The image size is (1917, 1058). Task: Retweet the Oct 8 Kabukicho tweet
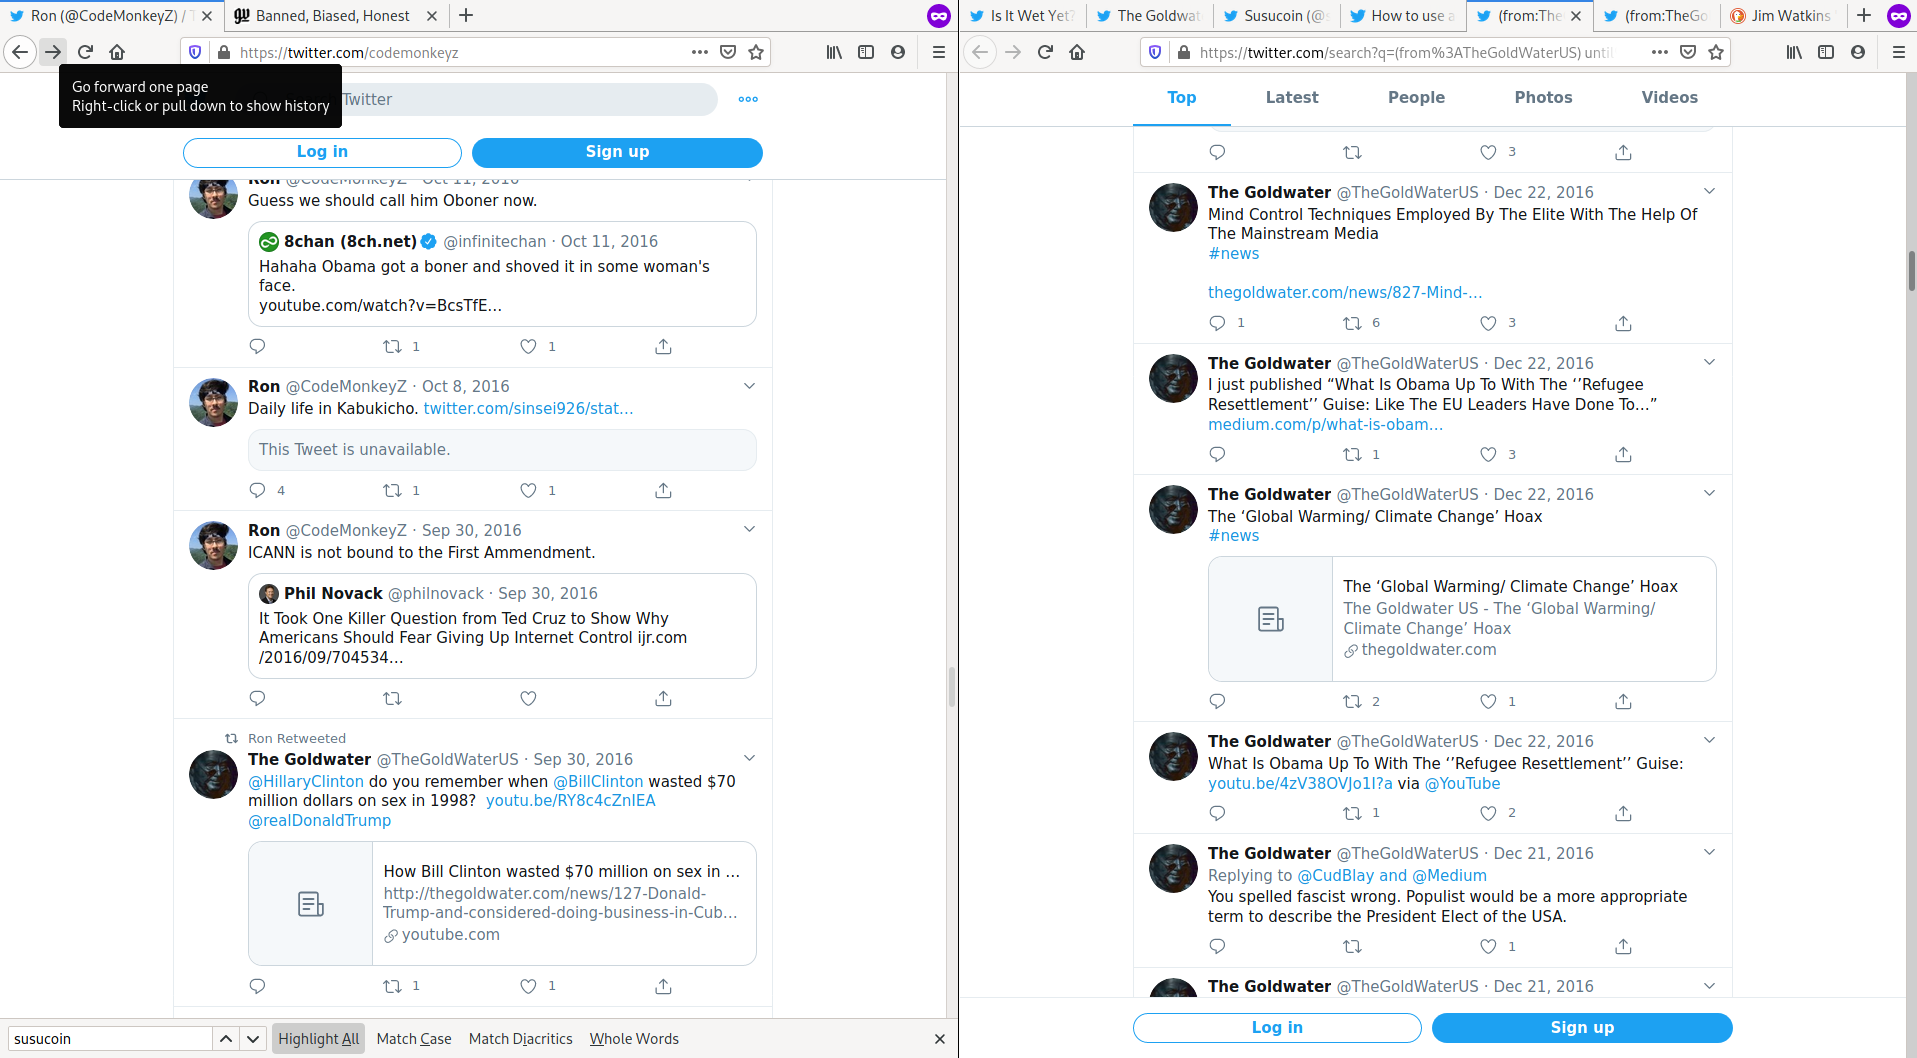[x=392, y=490]
